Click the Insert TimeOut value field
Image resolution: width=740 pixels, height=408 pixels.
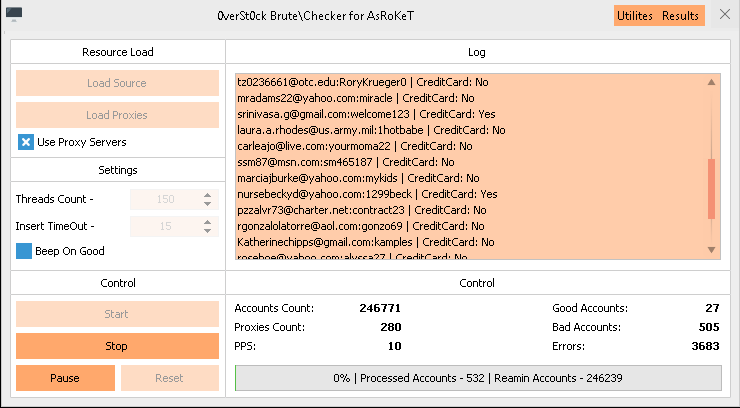coord(166,226)
